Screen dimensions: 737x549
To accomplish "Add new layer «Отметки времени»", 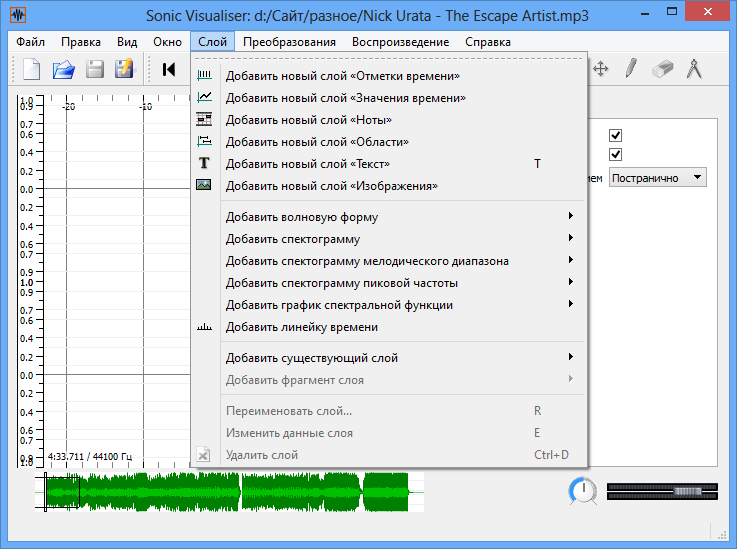I will (x=389, y=76).
